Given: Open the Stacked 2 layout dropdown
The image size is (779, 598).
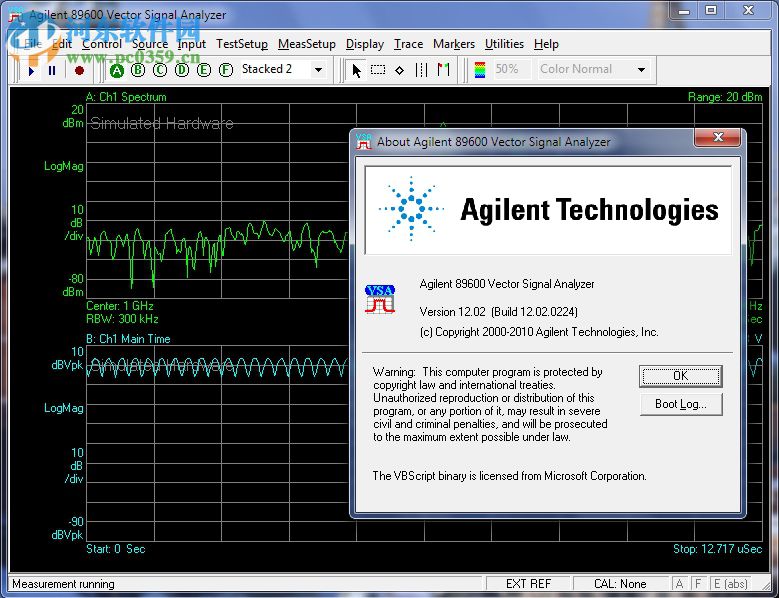Looking at the screenshot, I should coord(318,70).
